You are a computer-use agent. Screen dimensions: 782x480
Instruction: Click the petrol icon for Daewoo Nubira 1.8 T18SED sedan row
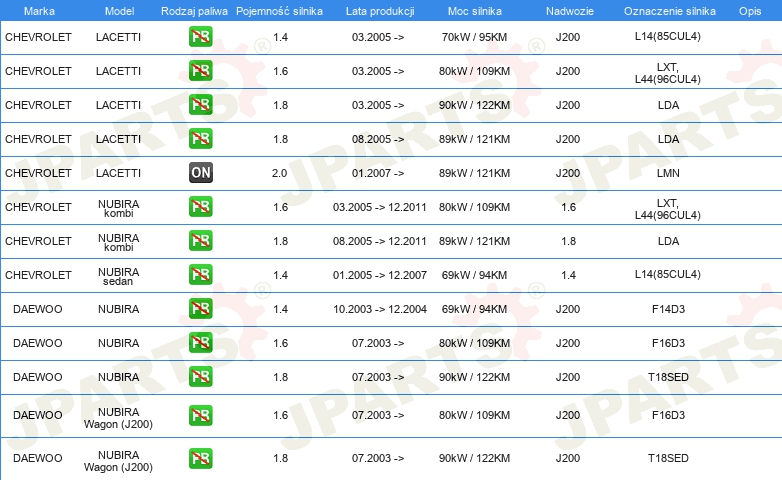(200, 376)
